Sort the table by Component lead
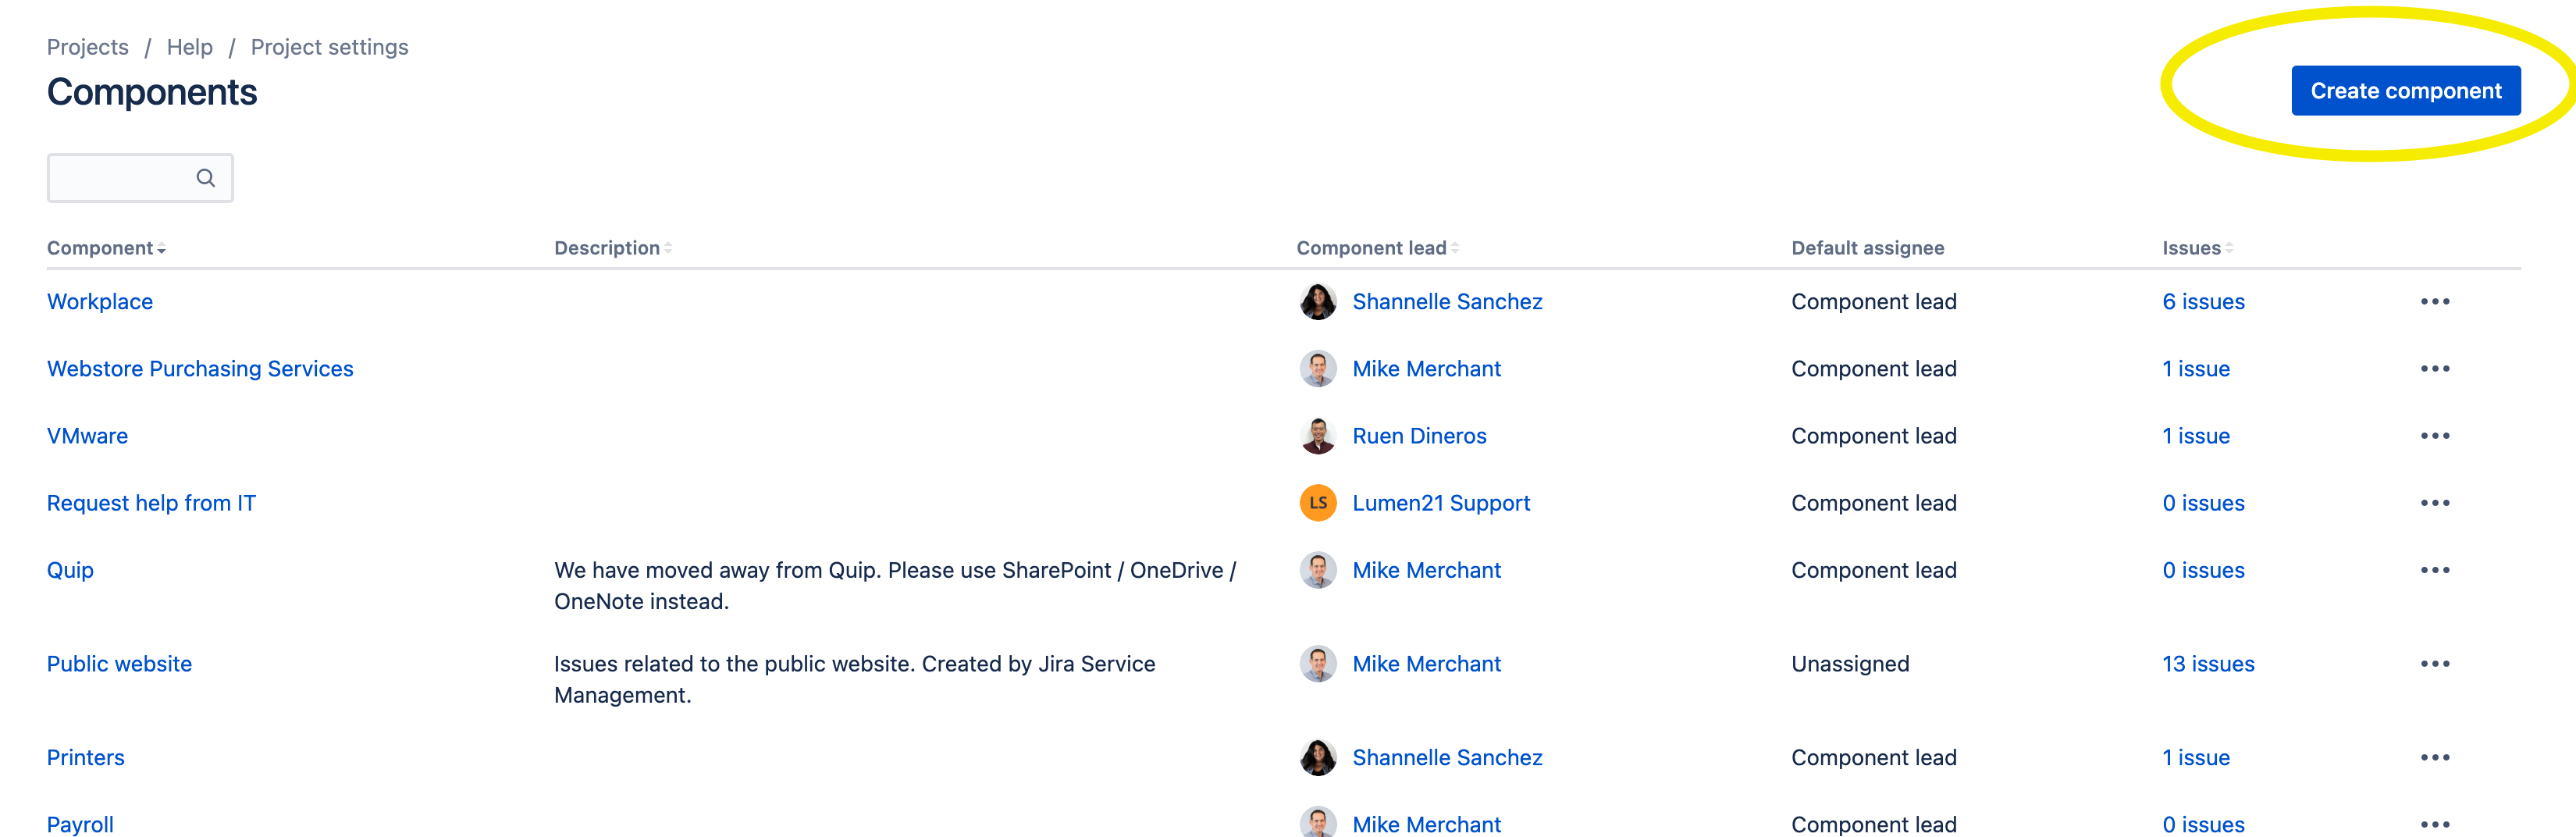Viewport: 2576px width, 837px height. pos(1375,247)
